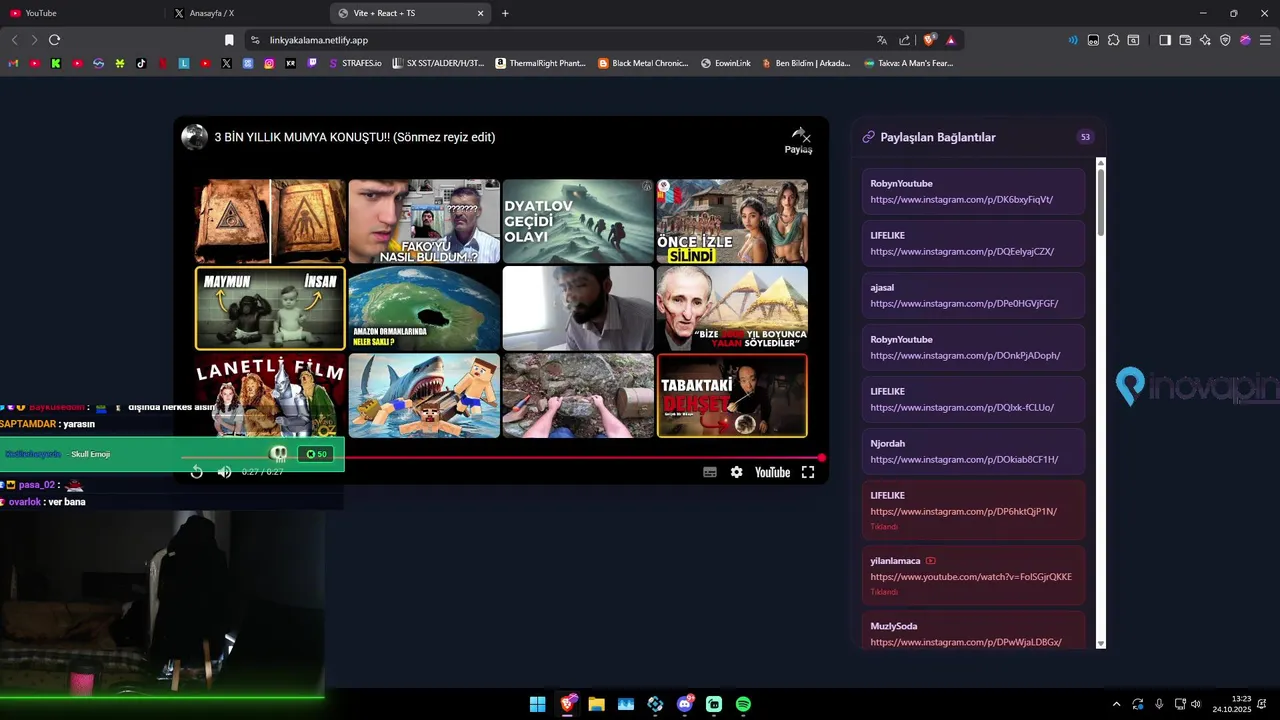Open the translate page icon in address bar
This screenshot has width=1280, height=720.
(882, 40)
